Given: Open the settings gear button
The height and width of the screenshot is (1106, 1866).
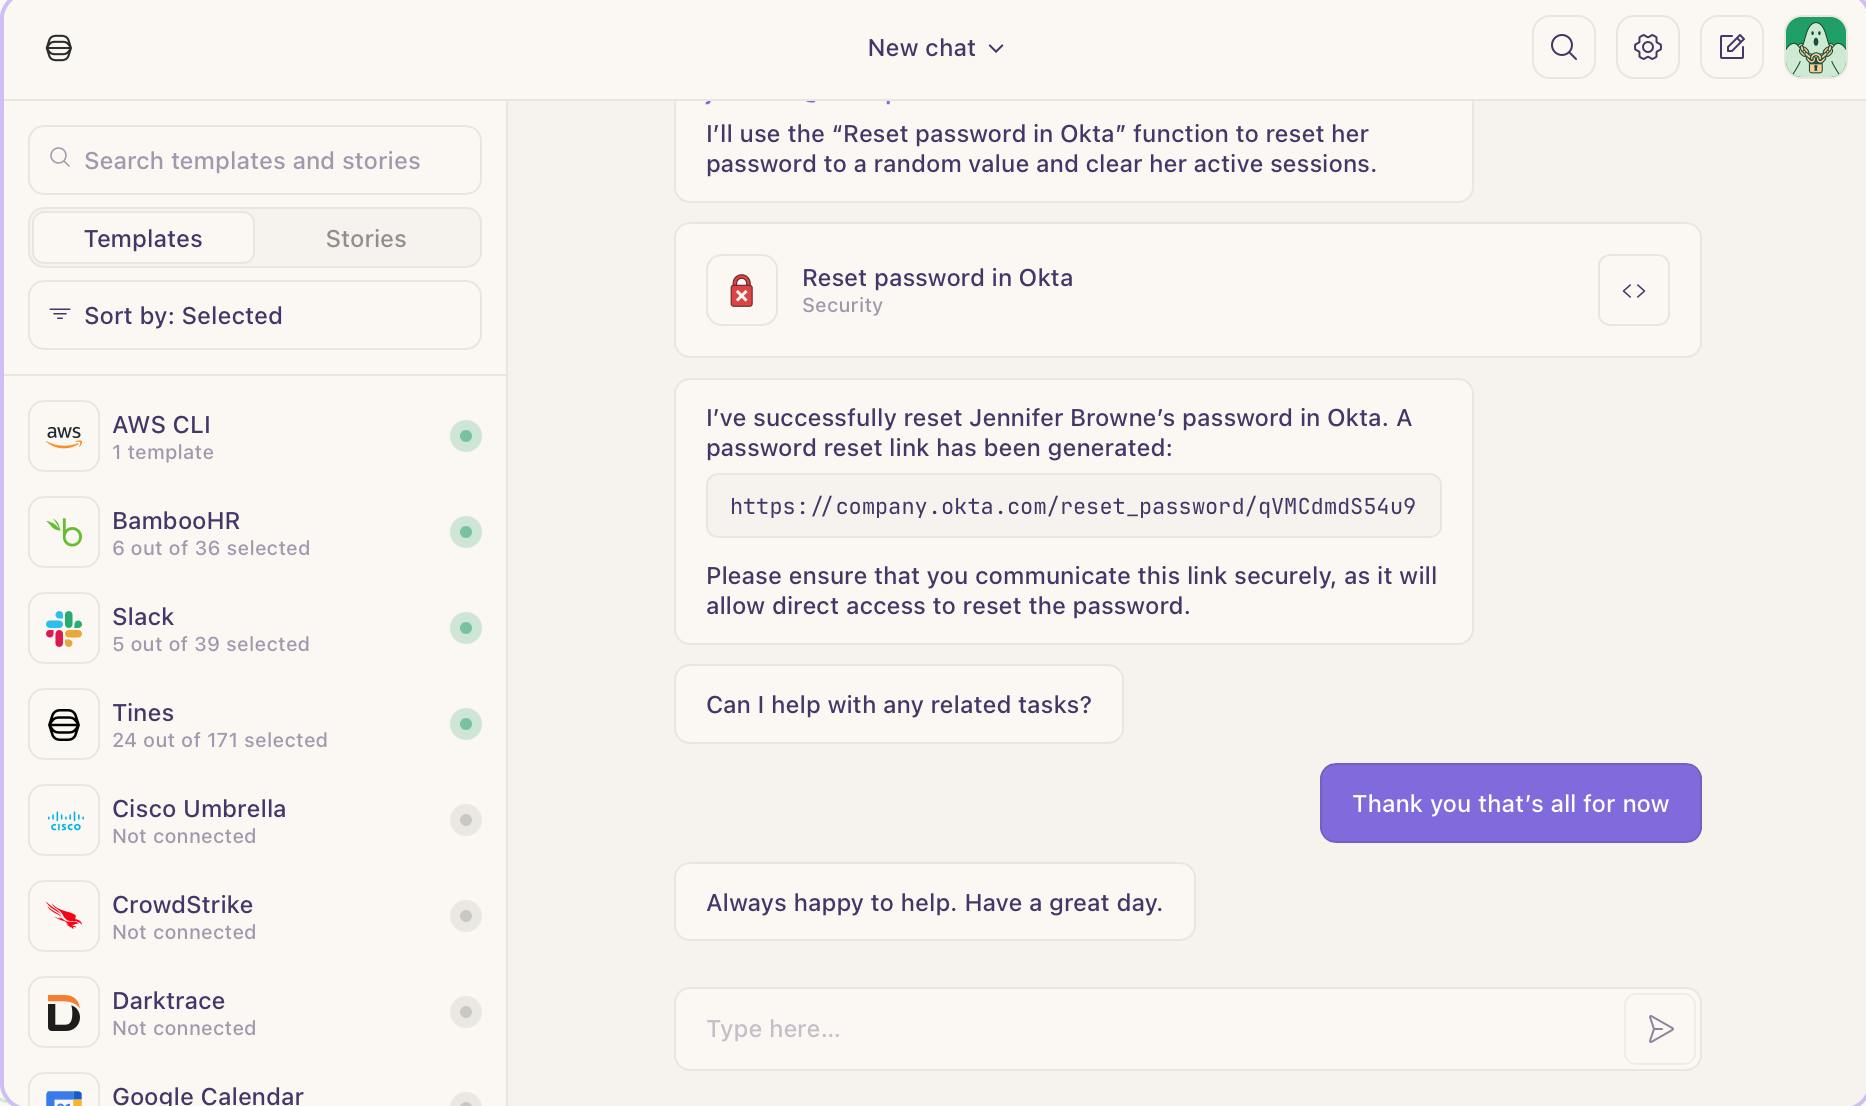Looking at the screenshot, I should [x=1648, y=47].
